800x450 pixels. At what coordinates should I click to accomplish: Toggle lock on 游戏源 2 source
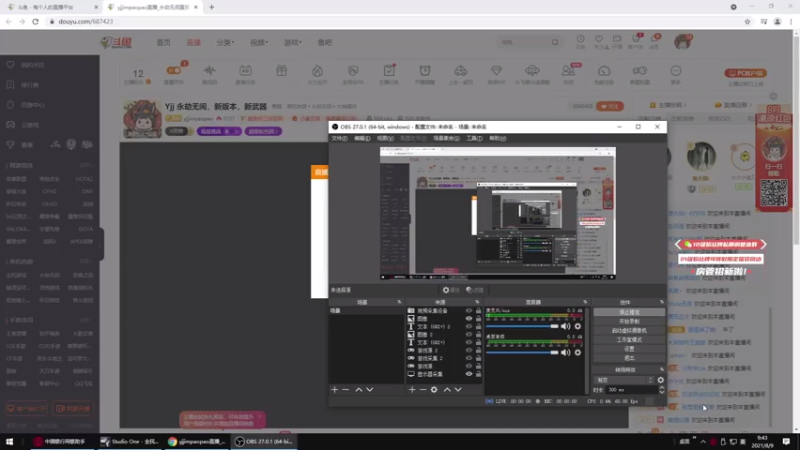pyautogui.click(x=478, y=350)
